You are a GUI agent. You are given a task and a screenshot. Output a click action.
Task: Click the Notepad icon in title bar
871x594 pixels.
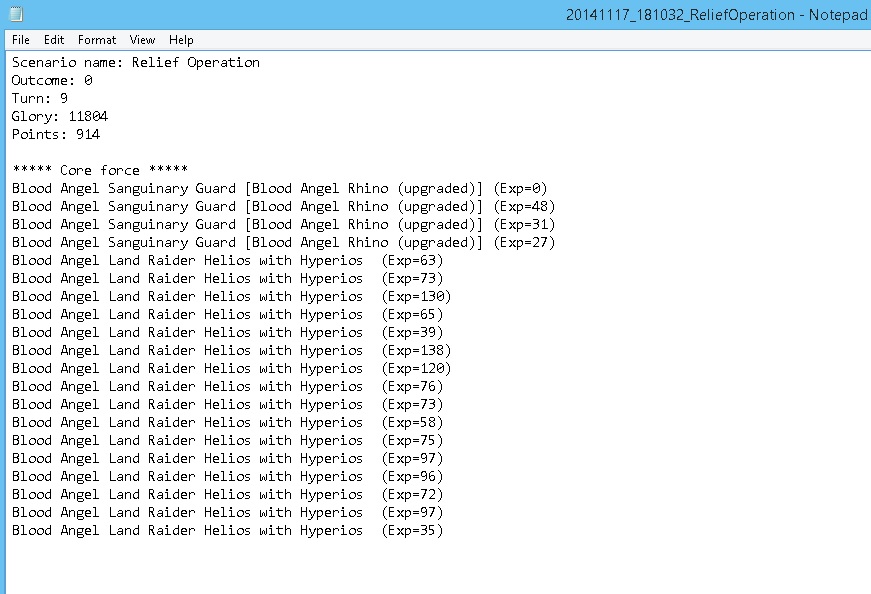16,14
